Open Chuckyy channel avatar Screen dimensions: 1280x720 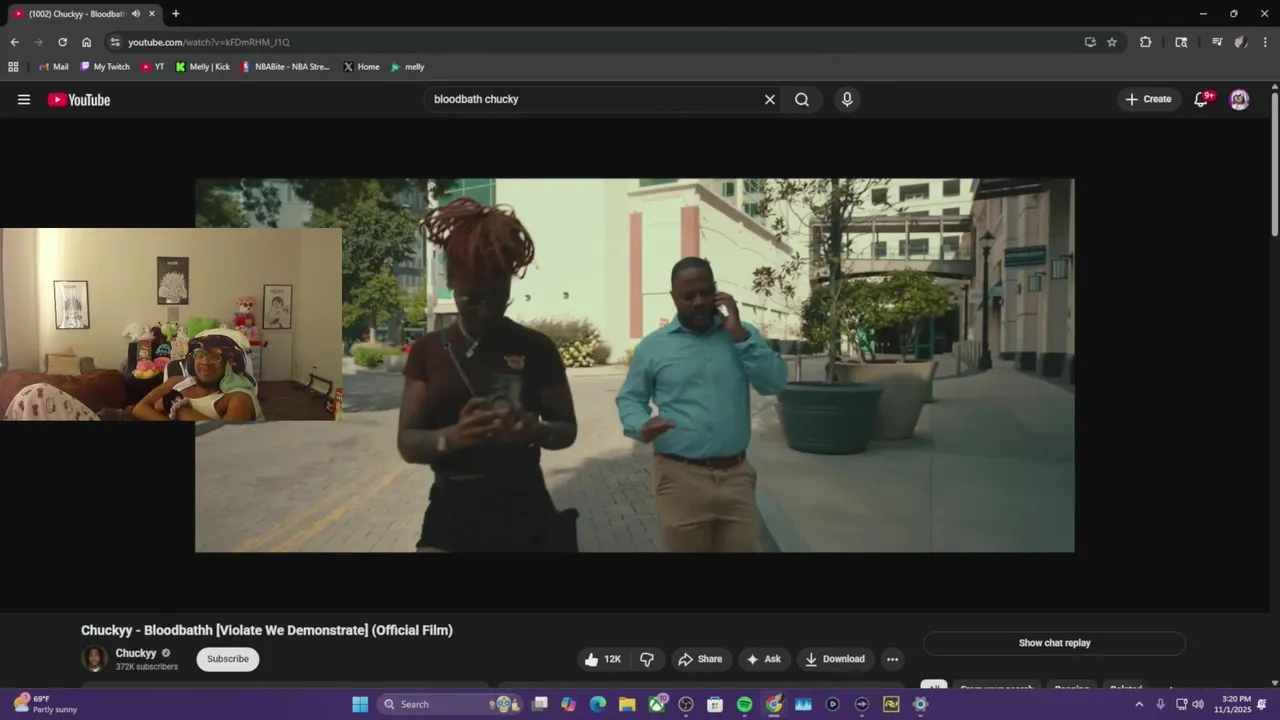coord(94,658)
